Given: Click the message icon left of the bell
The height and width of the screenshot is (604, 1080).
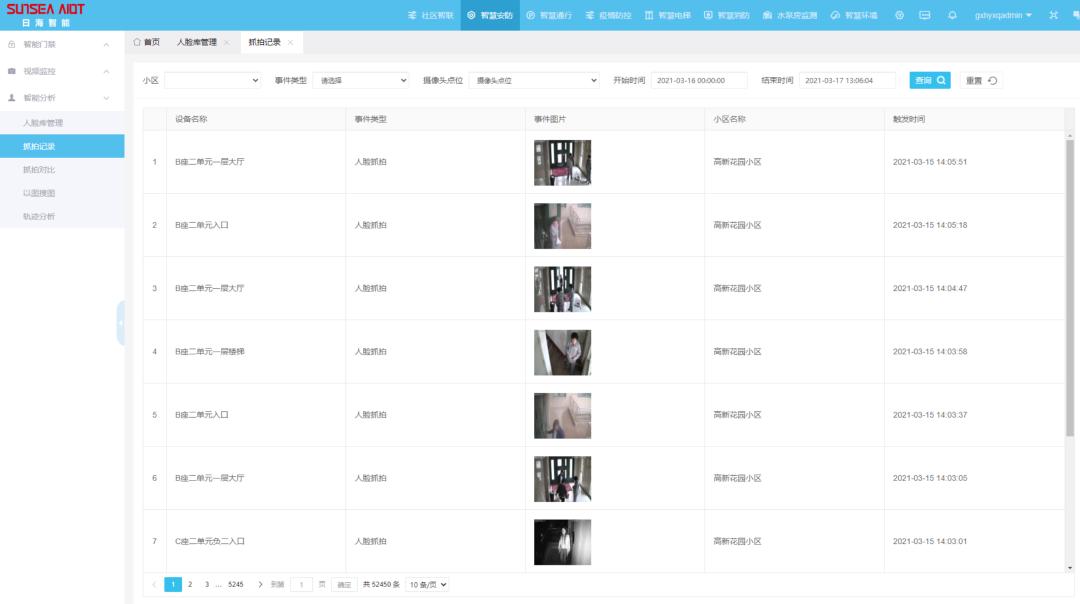Looking at the screenshot, I should [x=925, y=15].
